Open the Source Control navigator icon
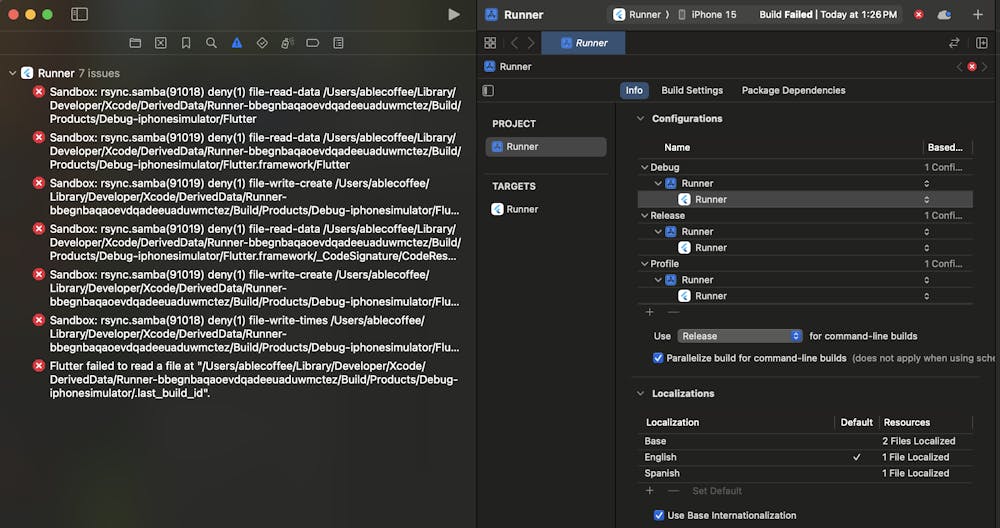This screenshot has width=1000, height=528. coord(161,43)
